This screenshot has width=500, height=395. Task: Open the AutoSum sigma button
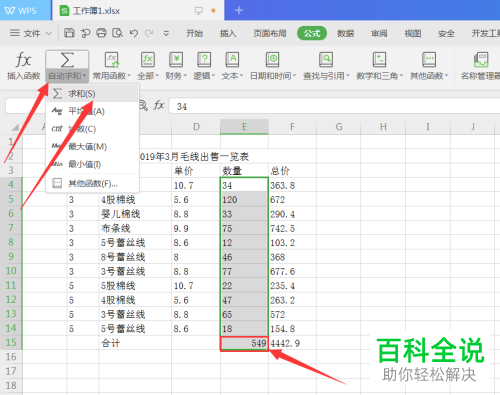[67, 60]
